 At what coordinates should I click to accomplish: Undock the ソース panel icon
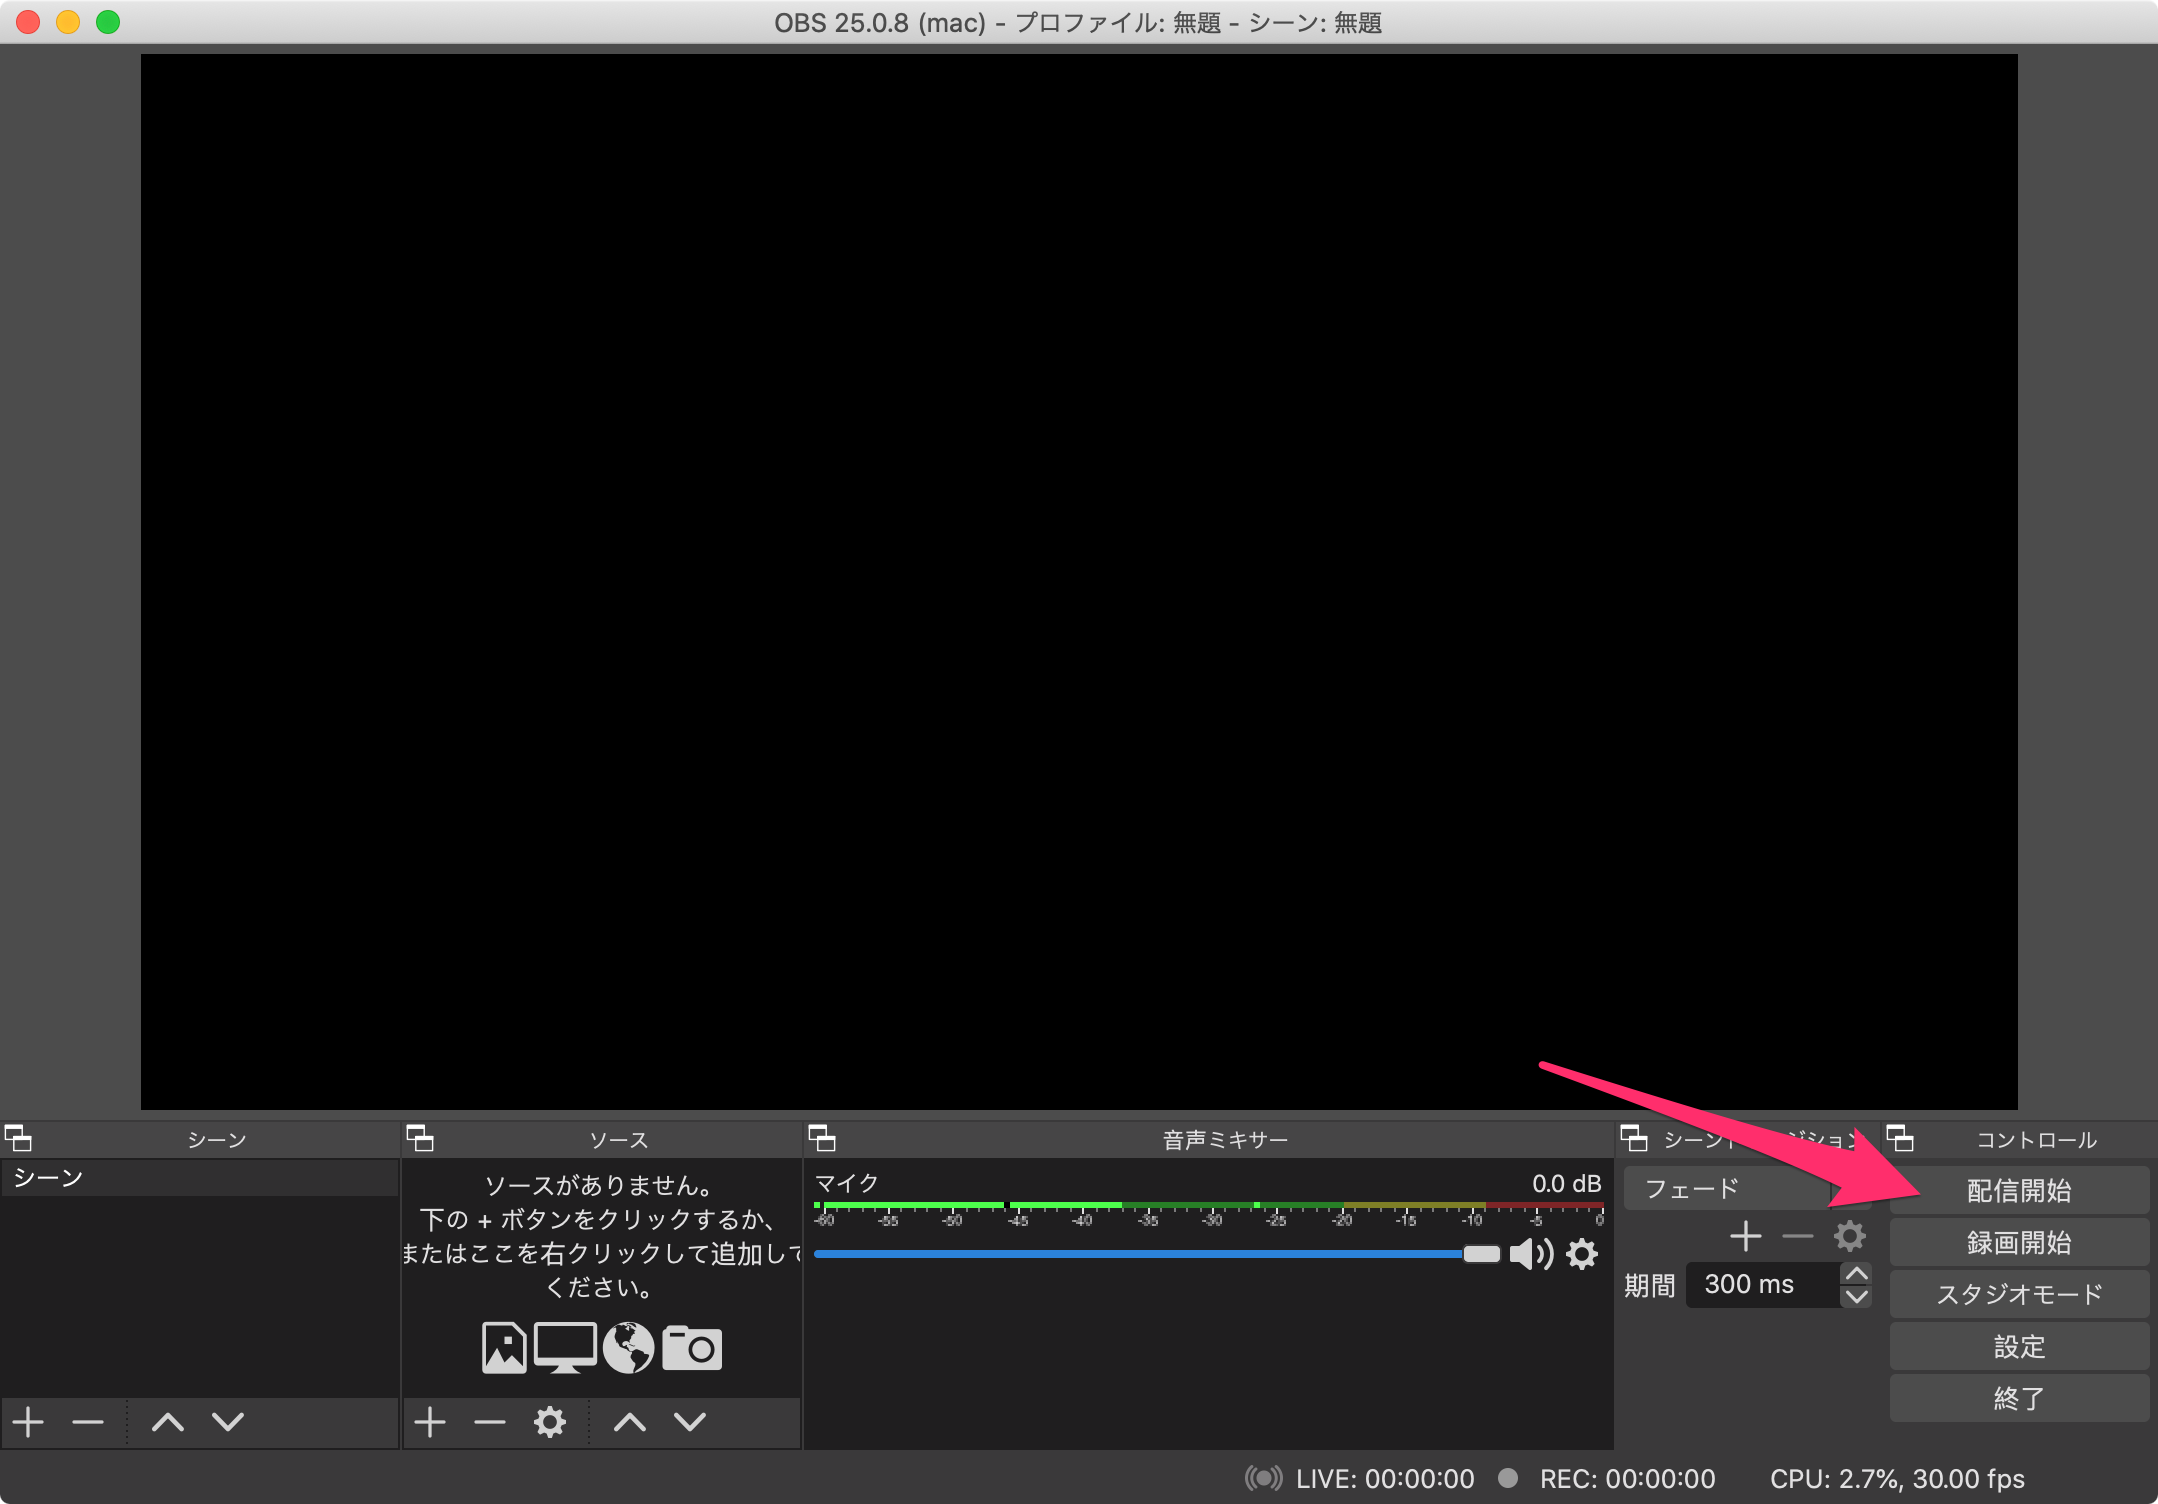point(420,1138)
